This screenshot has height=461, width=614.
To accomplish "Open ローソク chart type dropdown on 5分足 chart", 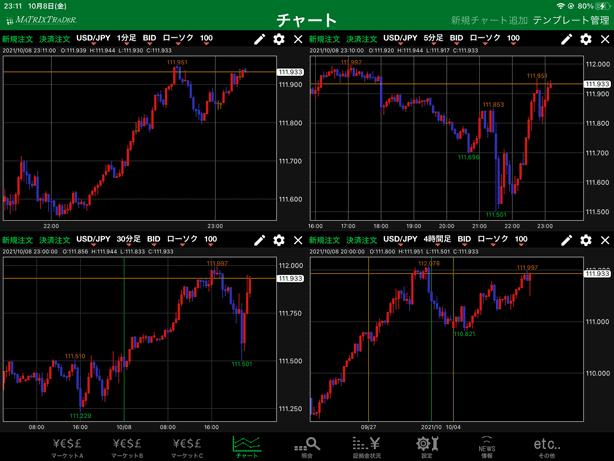I will 485,38.
